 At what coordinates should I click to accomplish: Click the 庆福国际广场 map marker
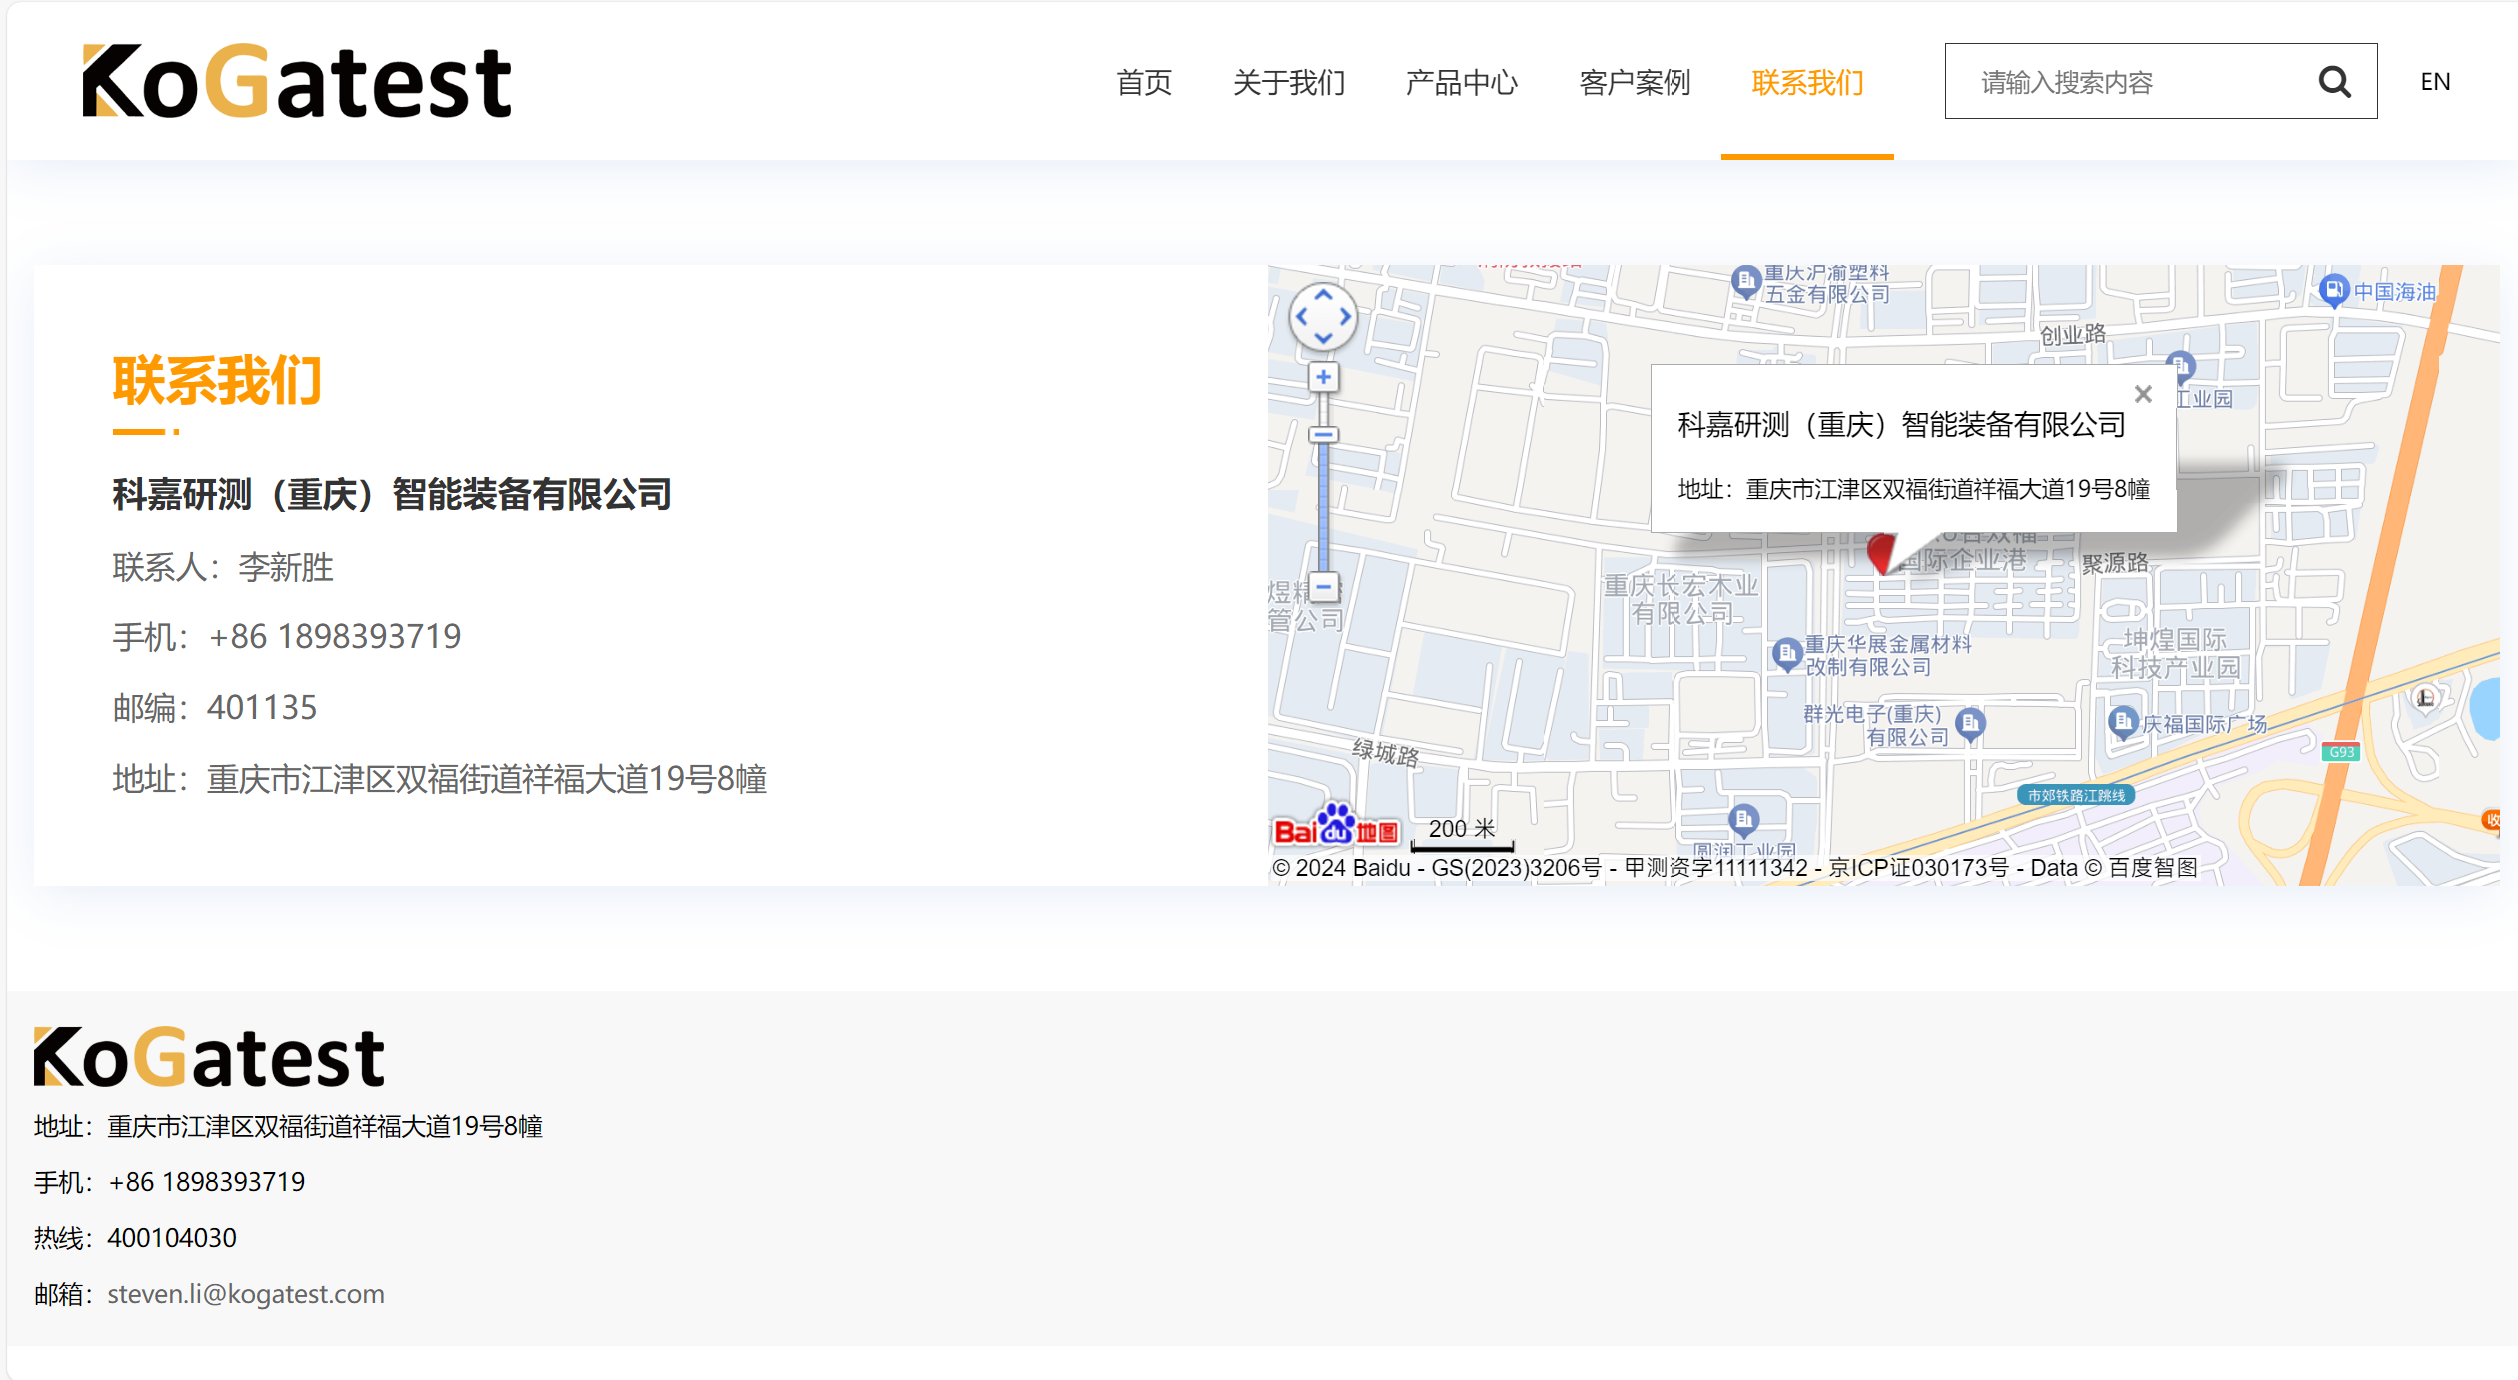[2121, 721]
